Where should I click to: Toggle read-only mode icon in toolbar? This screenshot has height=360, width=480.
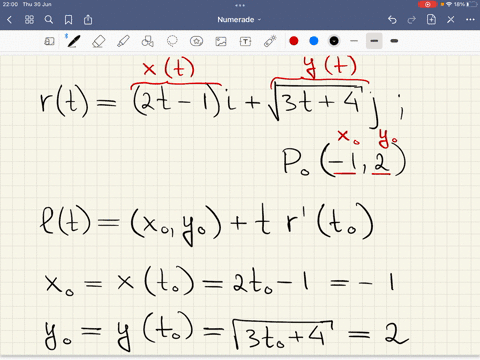point(49,41)
